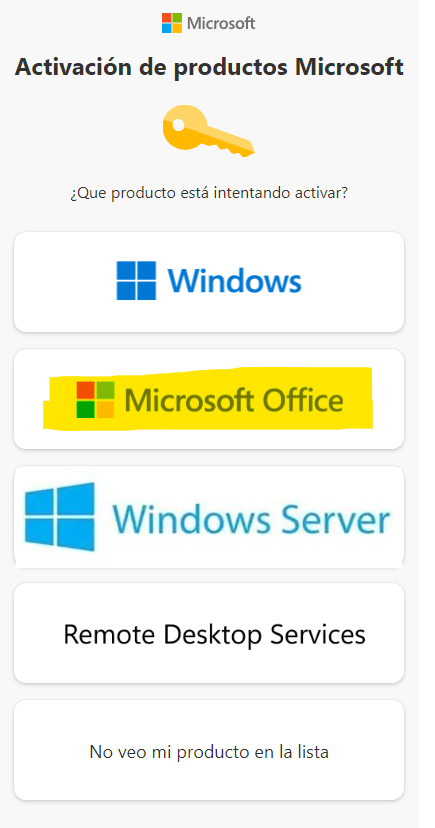The height and width of the screenshot is (828, 435).
Task: Click the Microsoft four-color logo at top
Action: pos(172,23)
